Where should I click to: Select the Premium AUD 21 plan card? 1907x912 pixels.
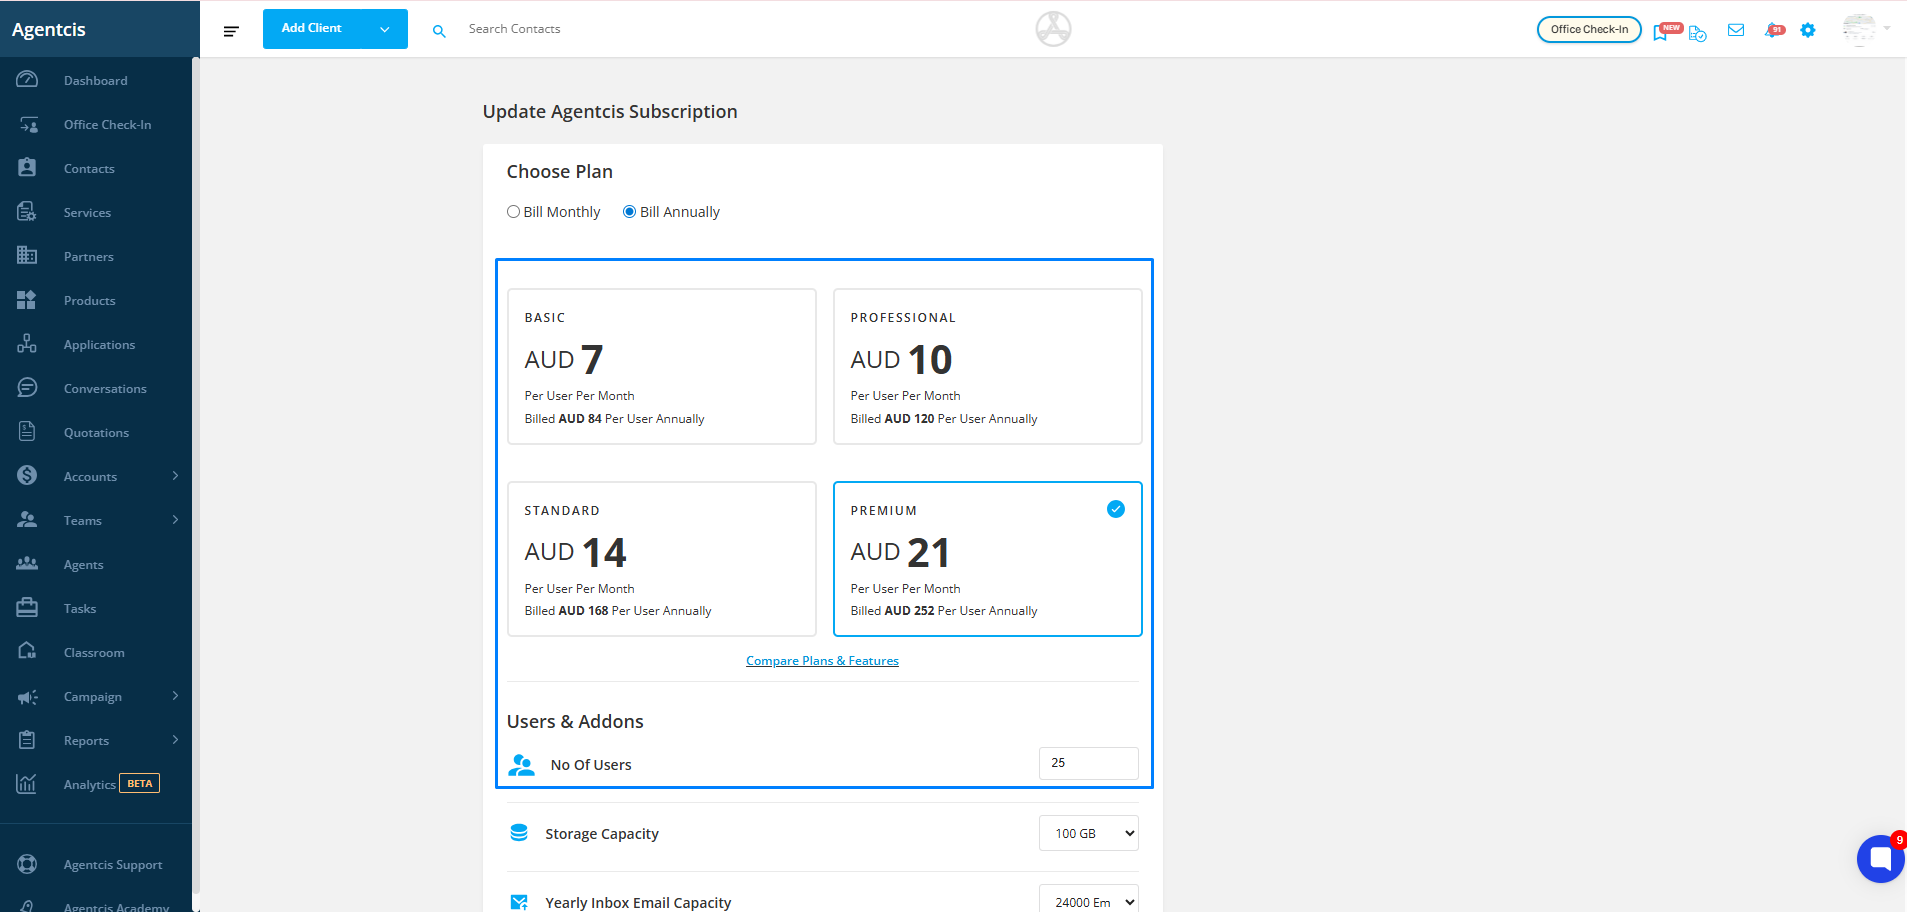[x=988, y=559]
